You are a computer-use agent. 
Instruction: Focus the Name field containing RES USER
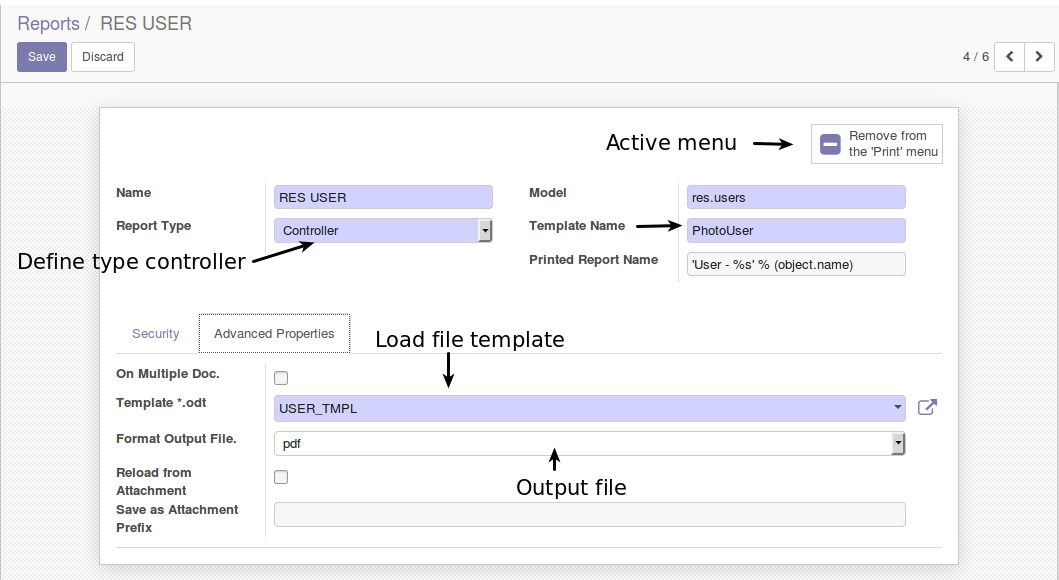[x=383, y=197]
